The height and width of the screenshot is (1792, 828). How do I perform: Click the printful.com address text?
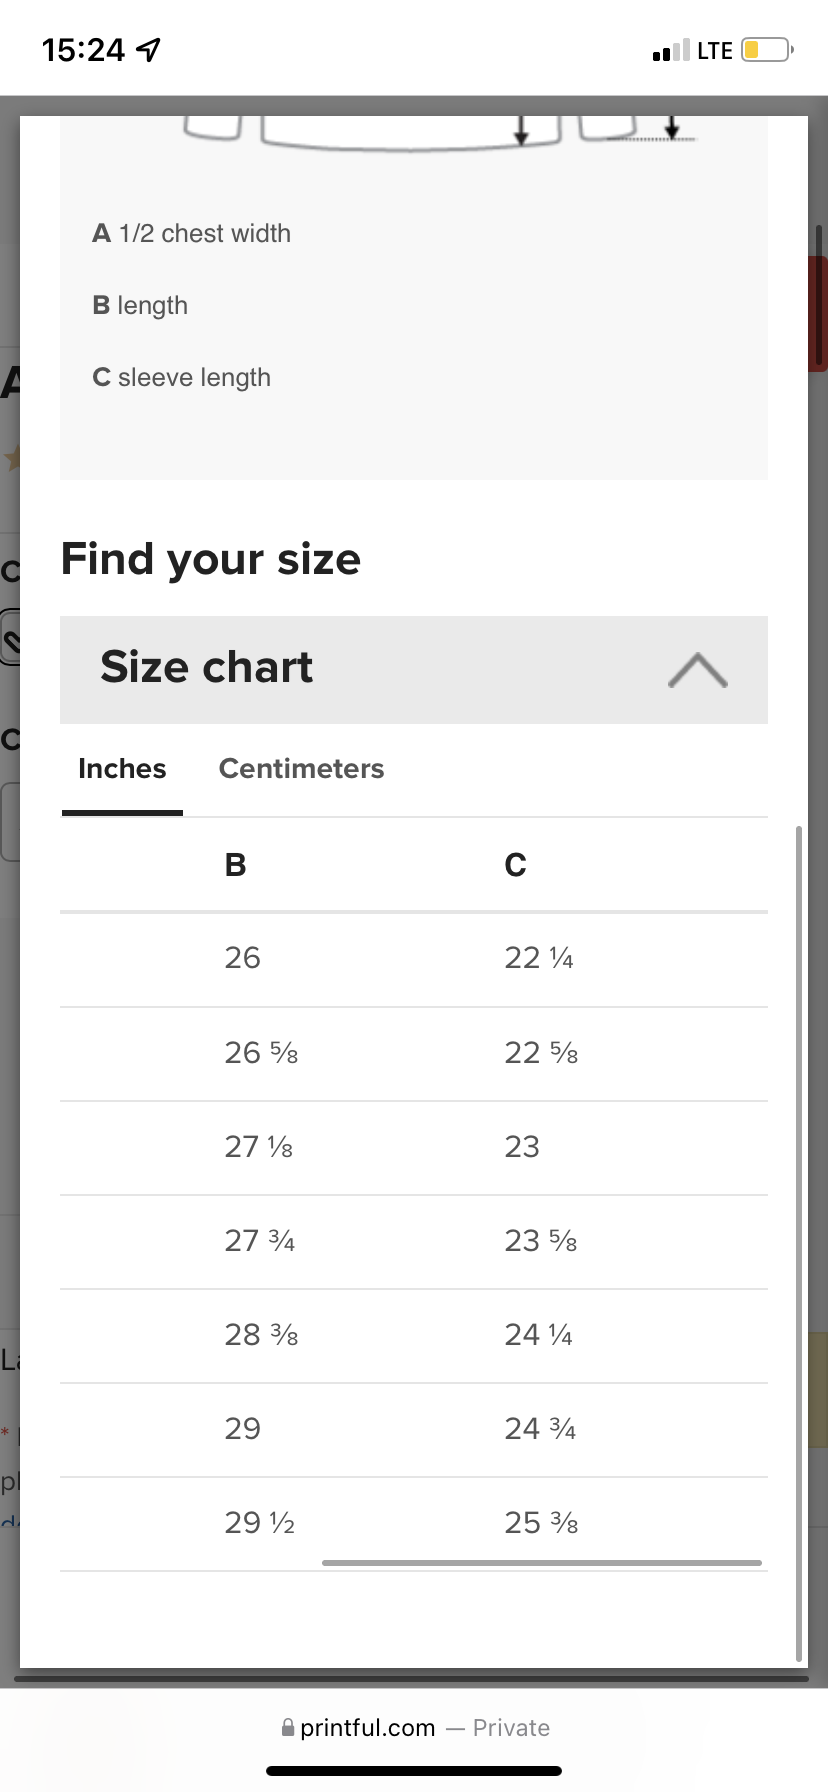click(x=367, y=1728)
